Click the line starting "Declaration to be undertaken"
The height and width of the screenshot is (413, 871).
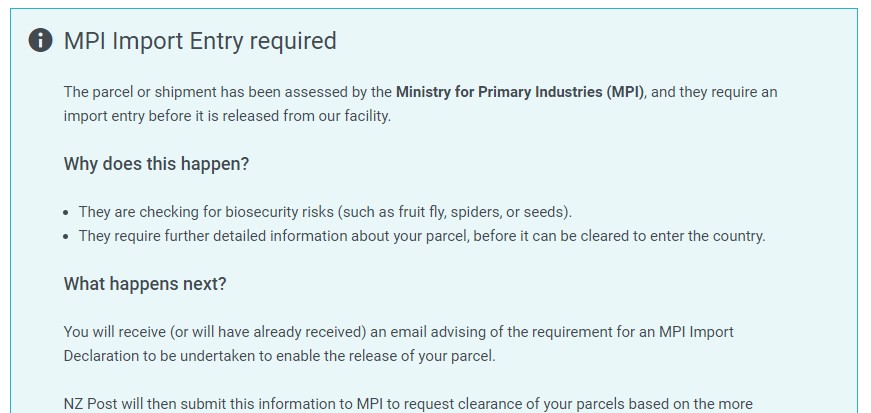pos(279,356)
